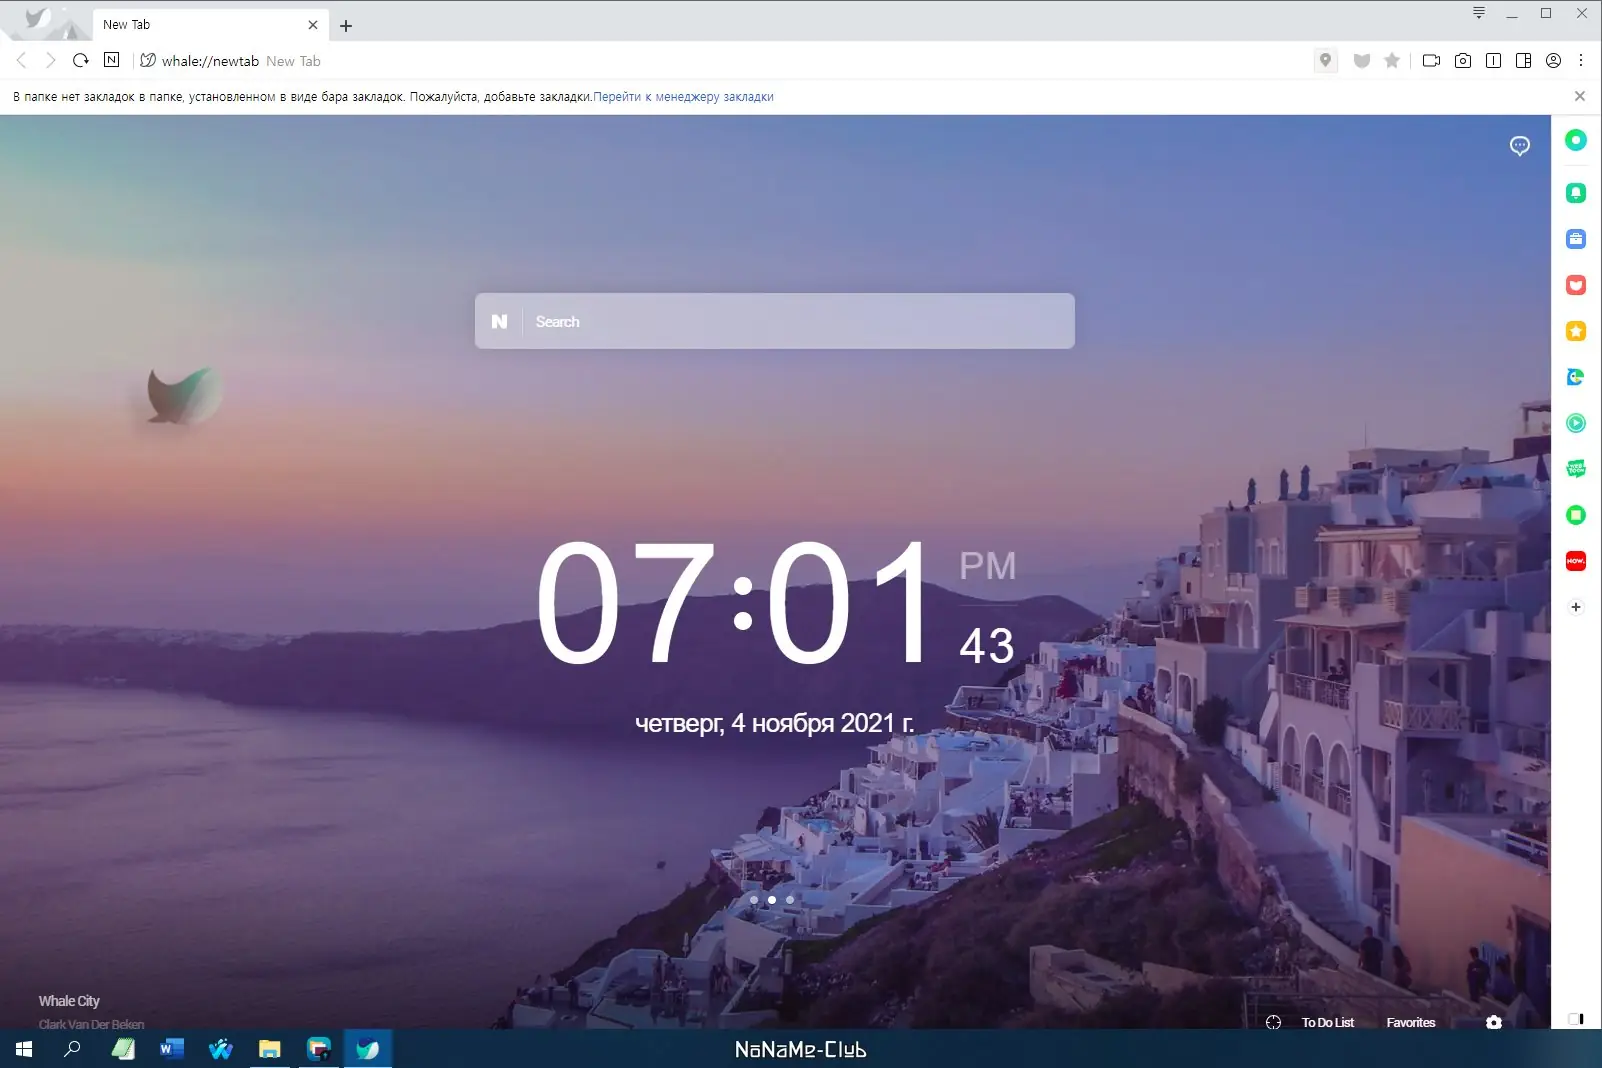The image size is (1602, 1068).
Task: Open the user profile icon
Action: tap(1553, 60)
